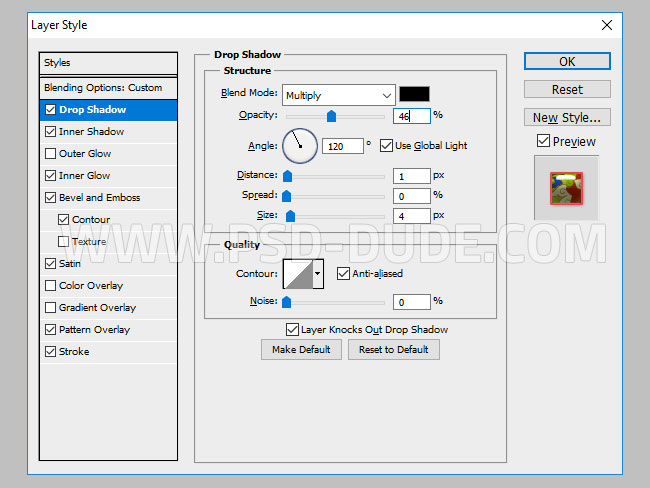
Task: Disable the Anti-aliased option
Action: [343, 273]
